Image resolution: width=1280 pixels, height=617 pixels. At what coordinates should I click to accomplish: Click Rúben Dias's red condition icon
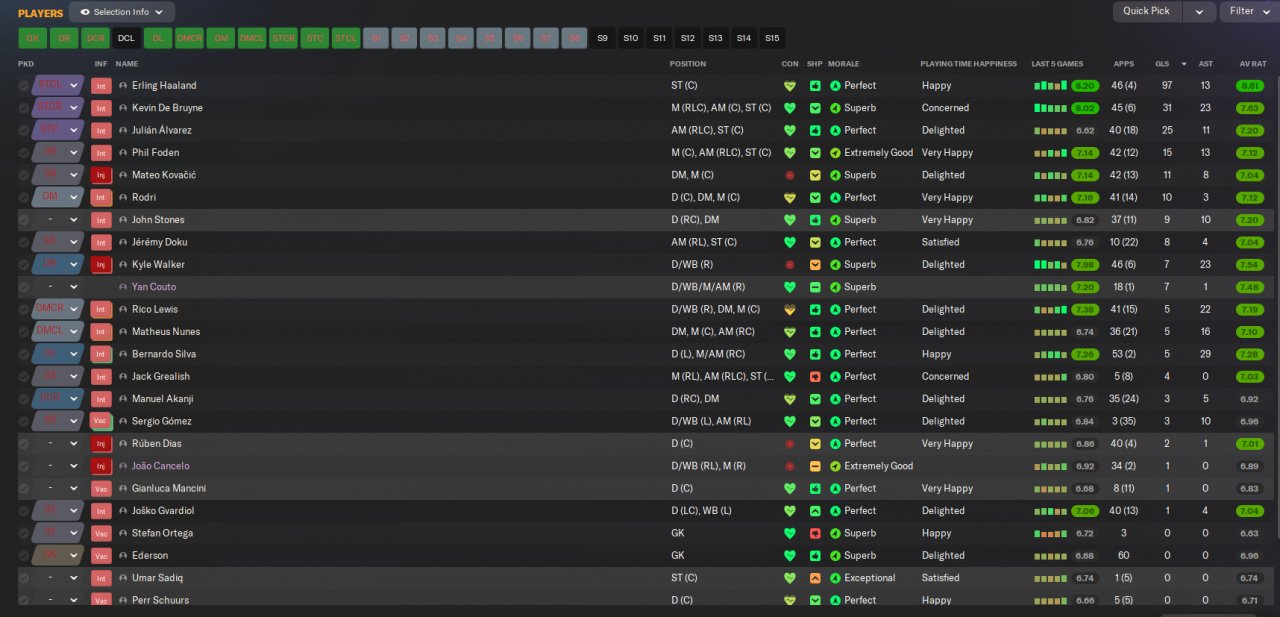click(789, 444)
